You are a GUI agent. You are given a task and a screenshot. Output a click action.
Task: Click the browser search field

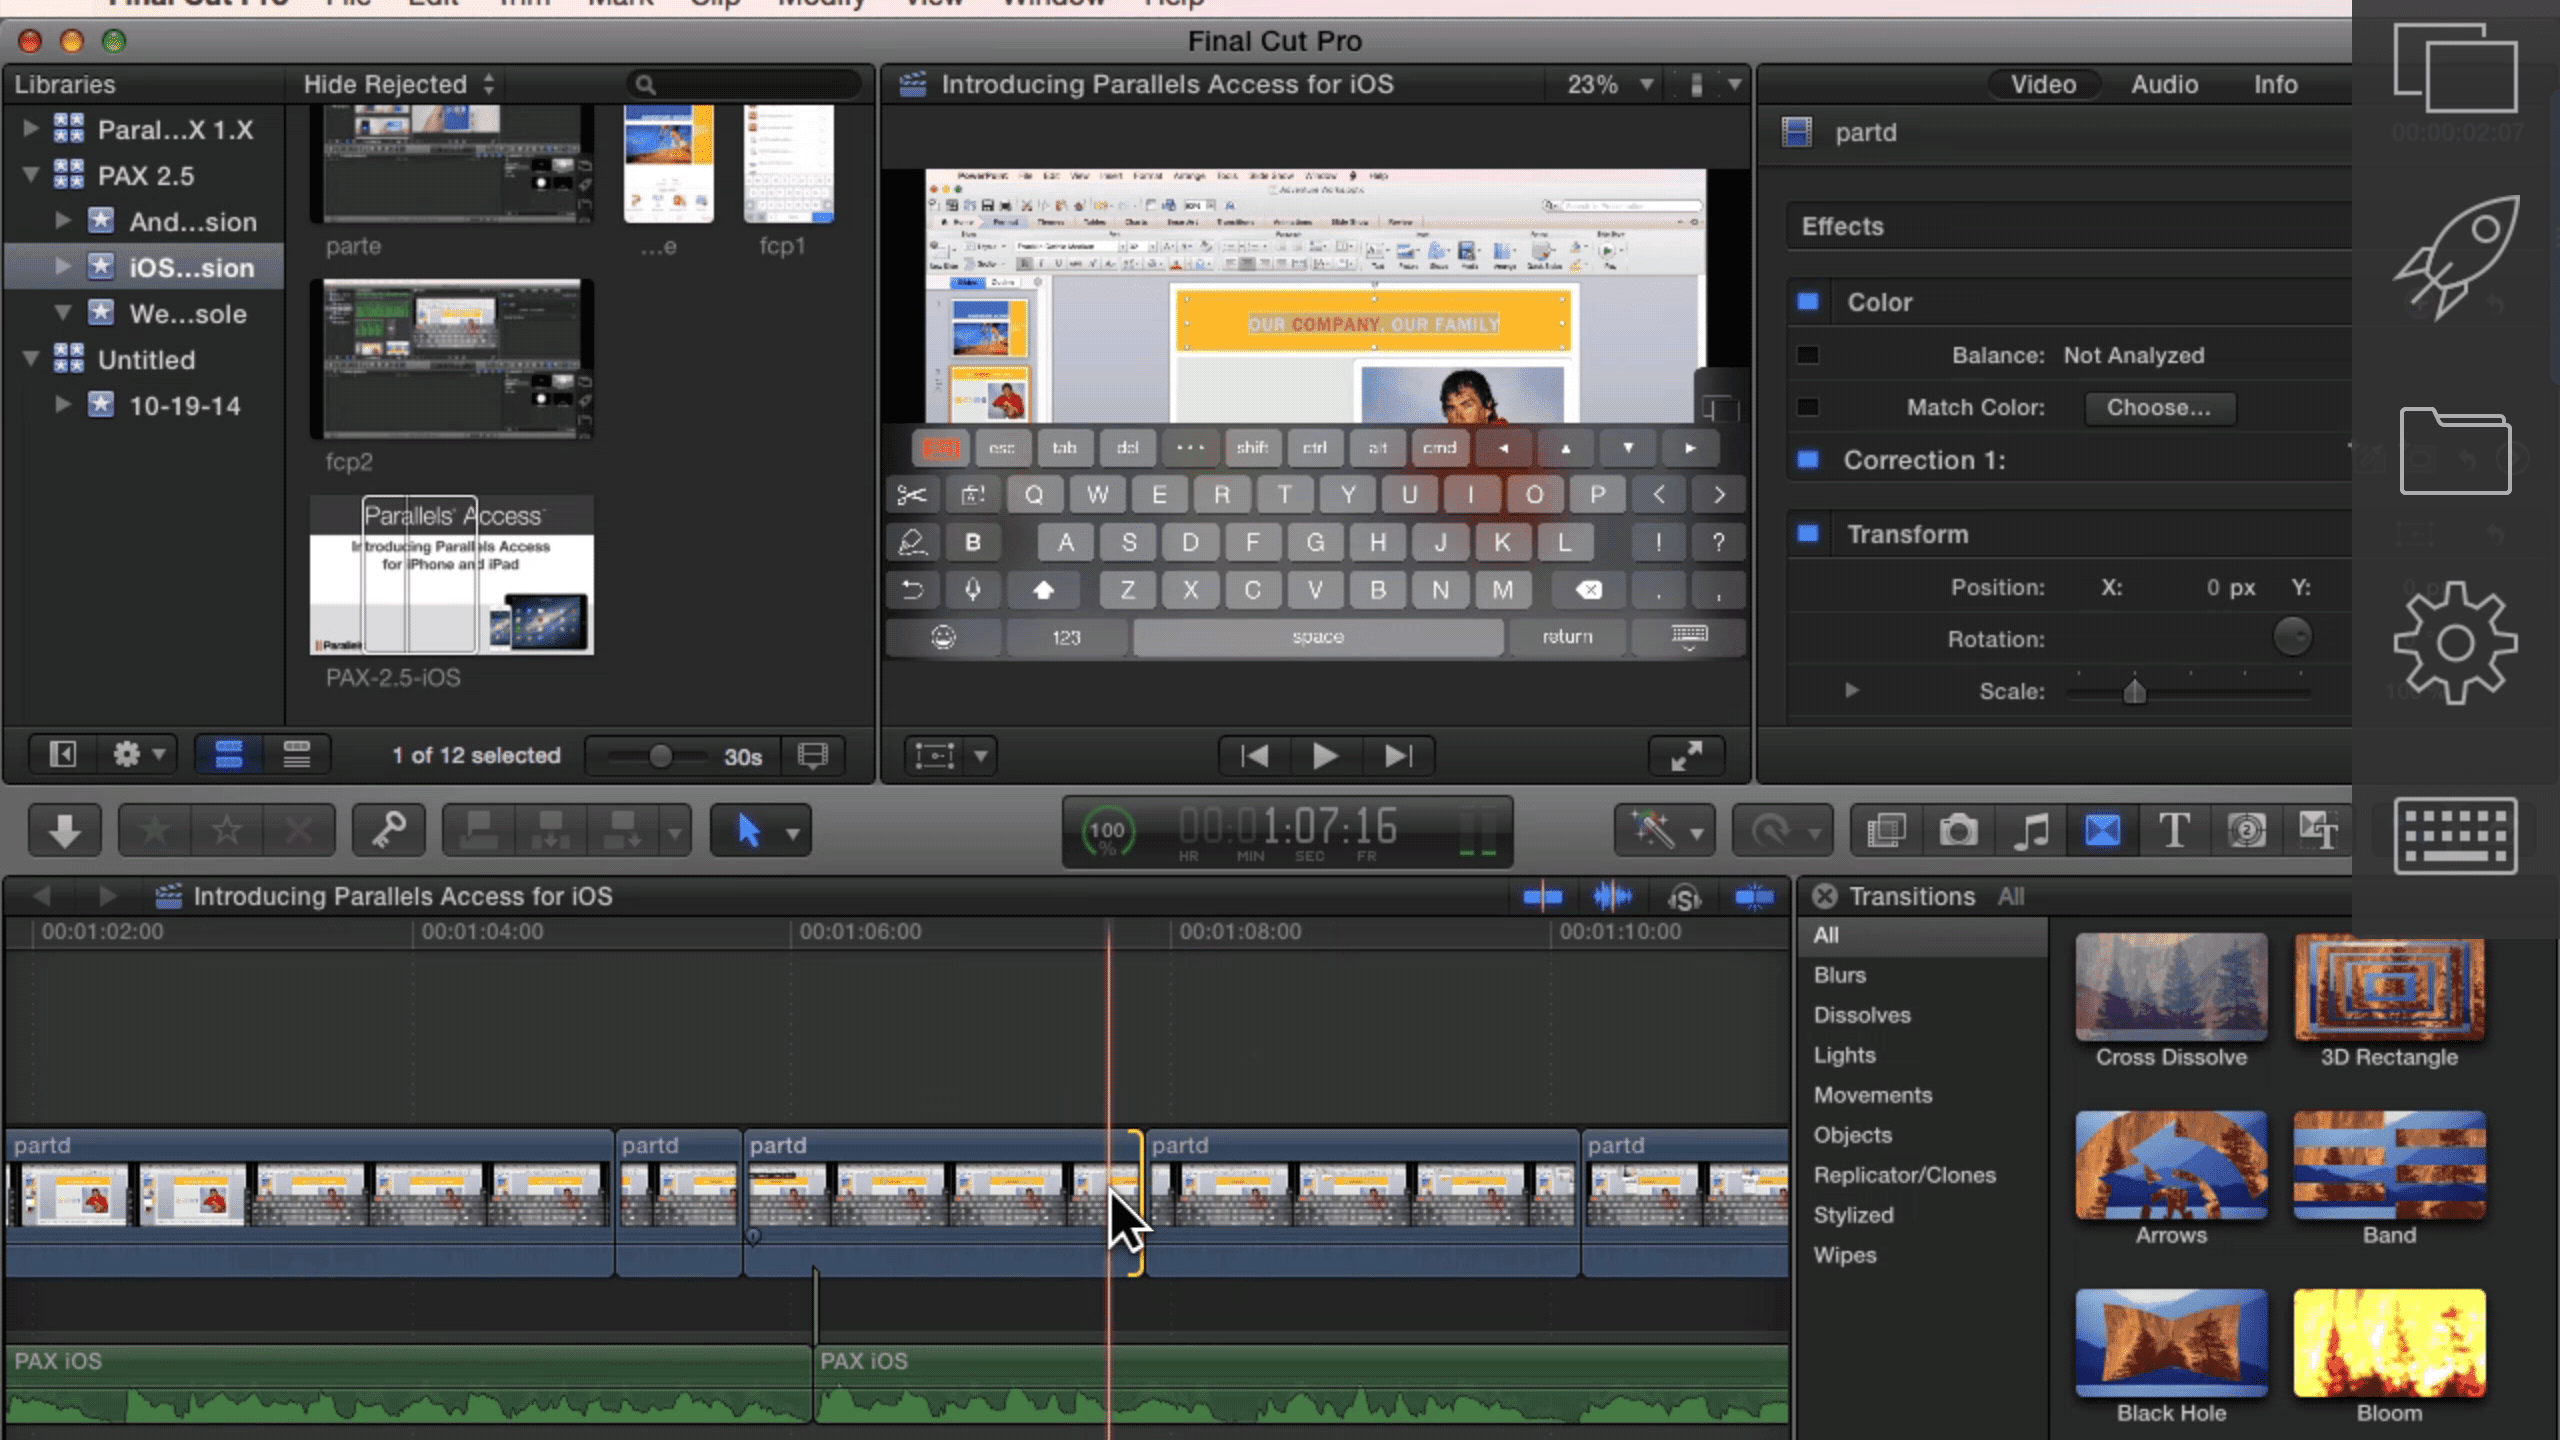coord(746,84)
